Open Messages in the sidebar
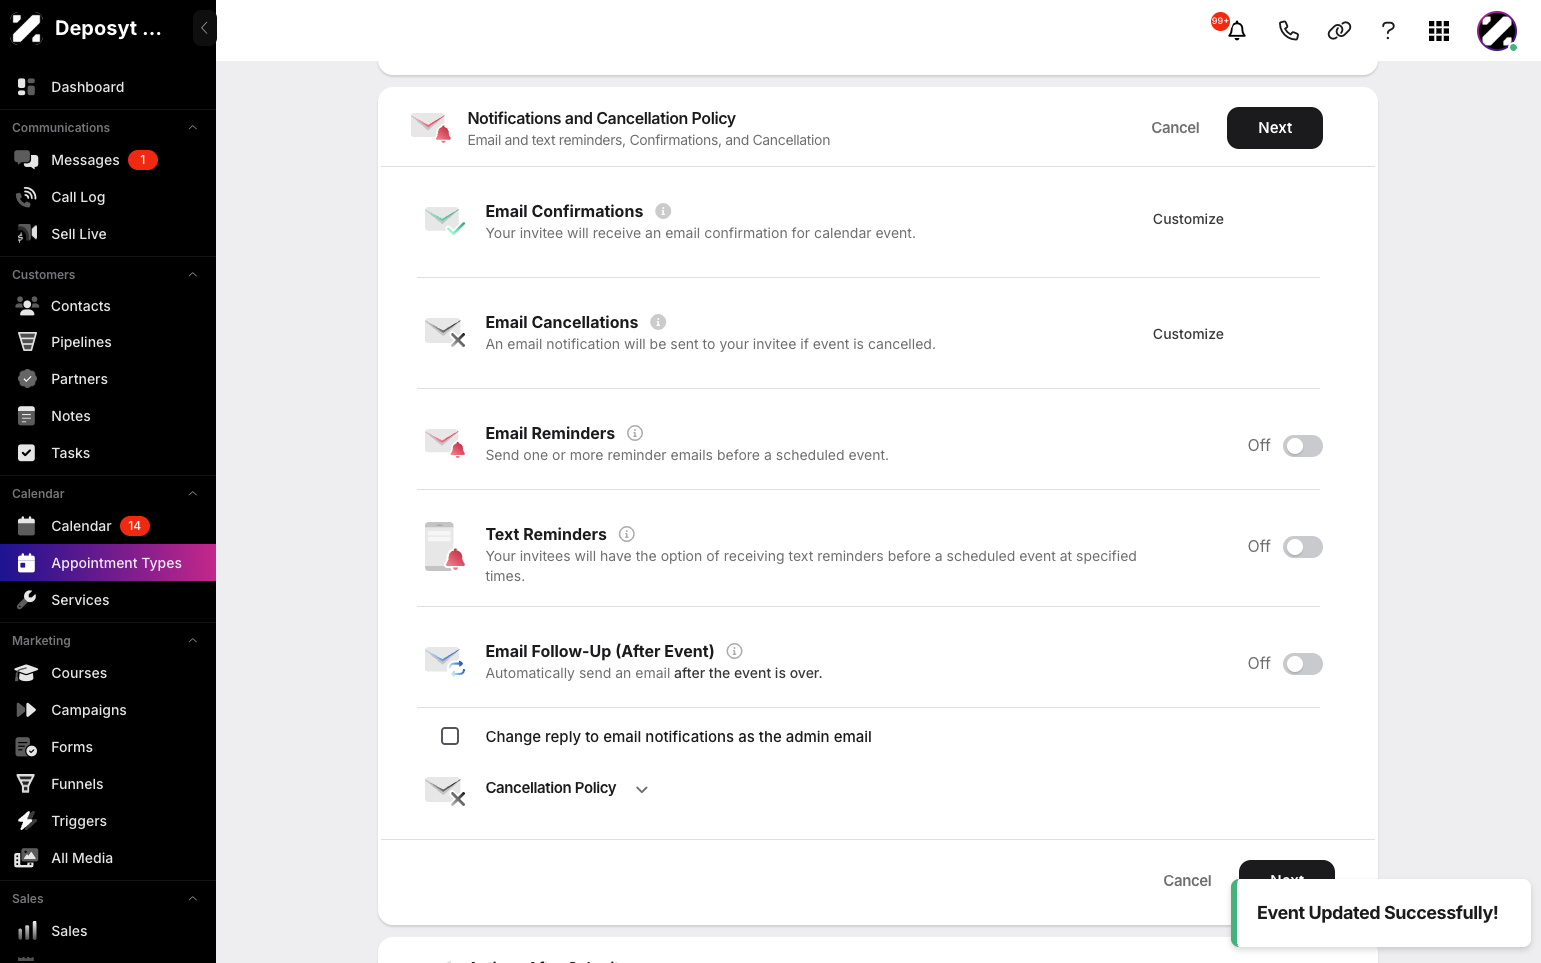 (108, 160)
